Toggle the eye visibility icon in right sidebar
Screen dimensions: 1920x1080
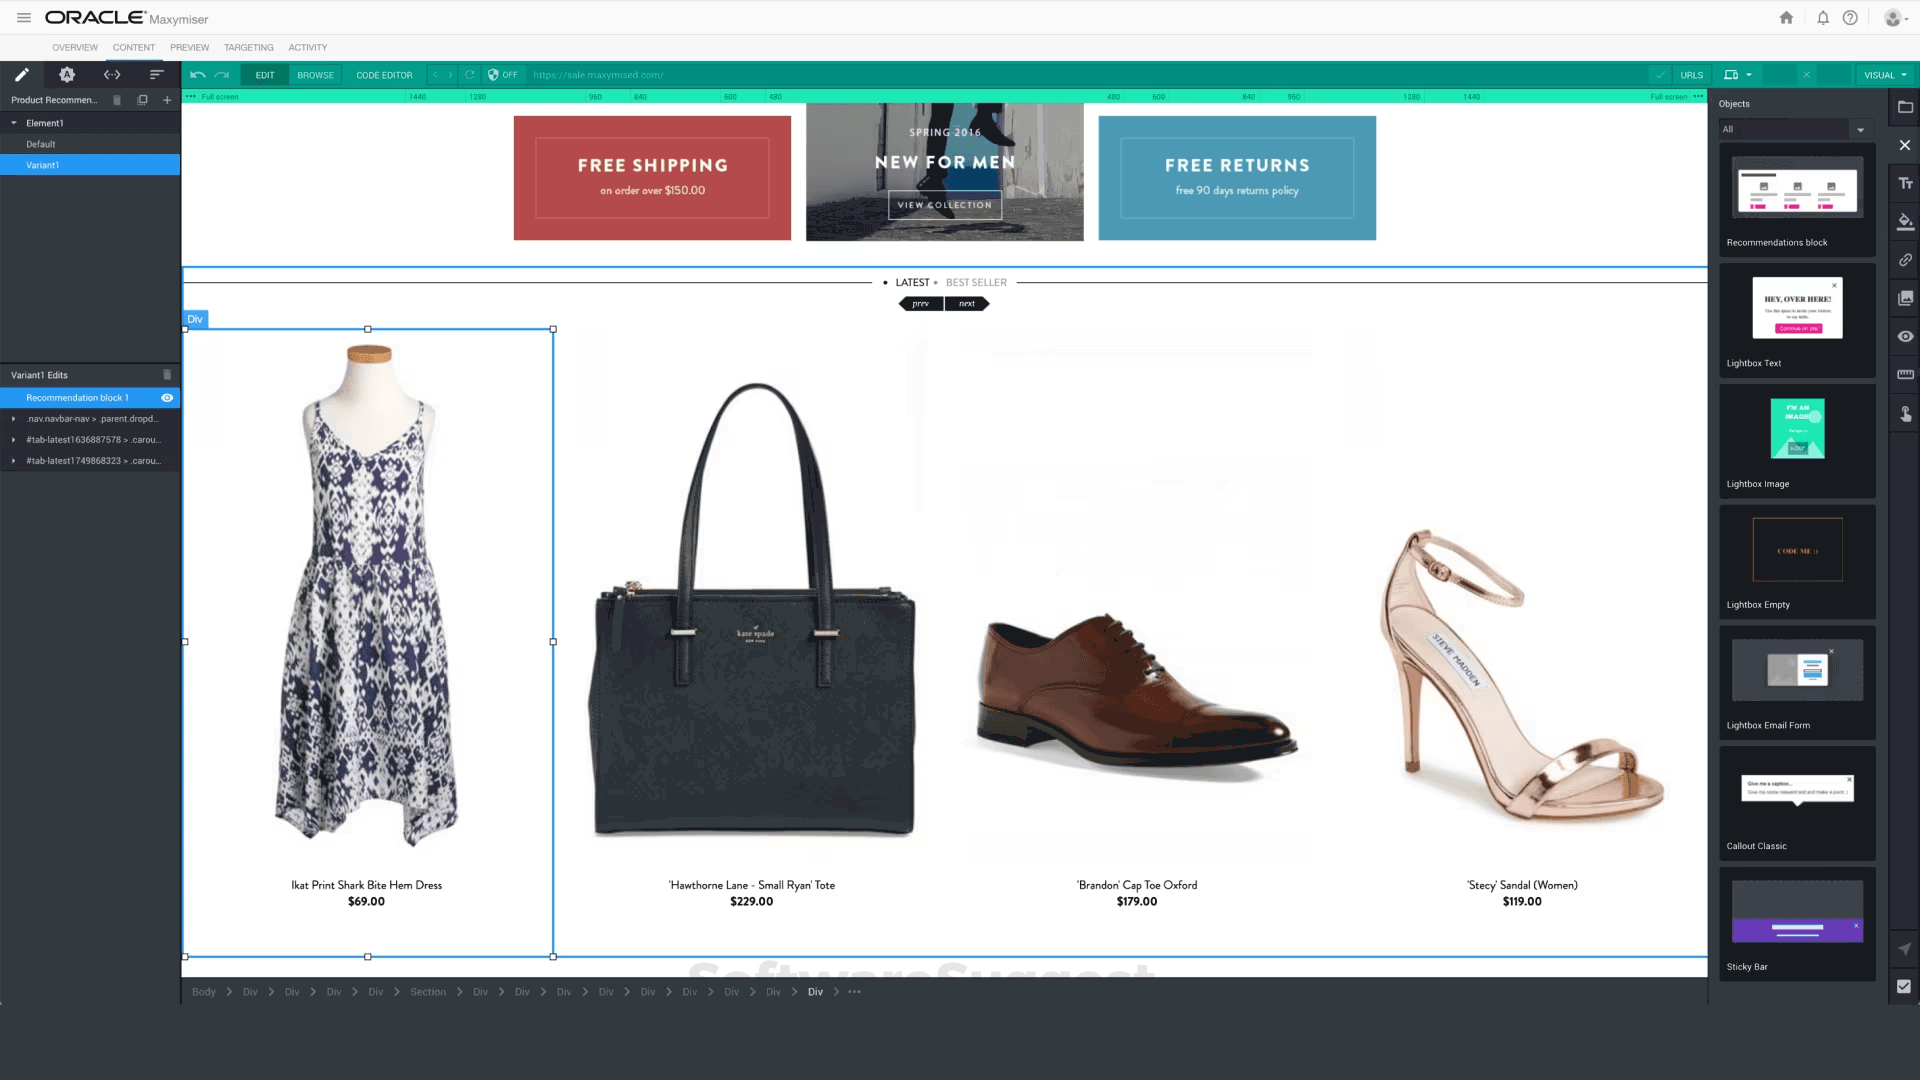[1905, 337]
